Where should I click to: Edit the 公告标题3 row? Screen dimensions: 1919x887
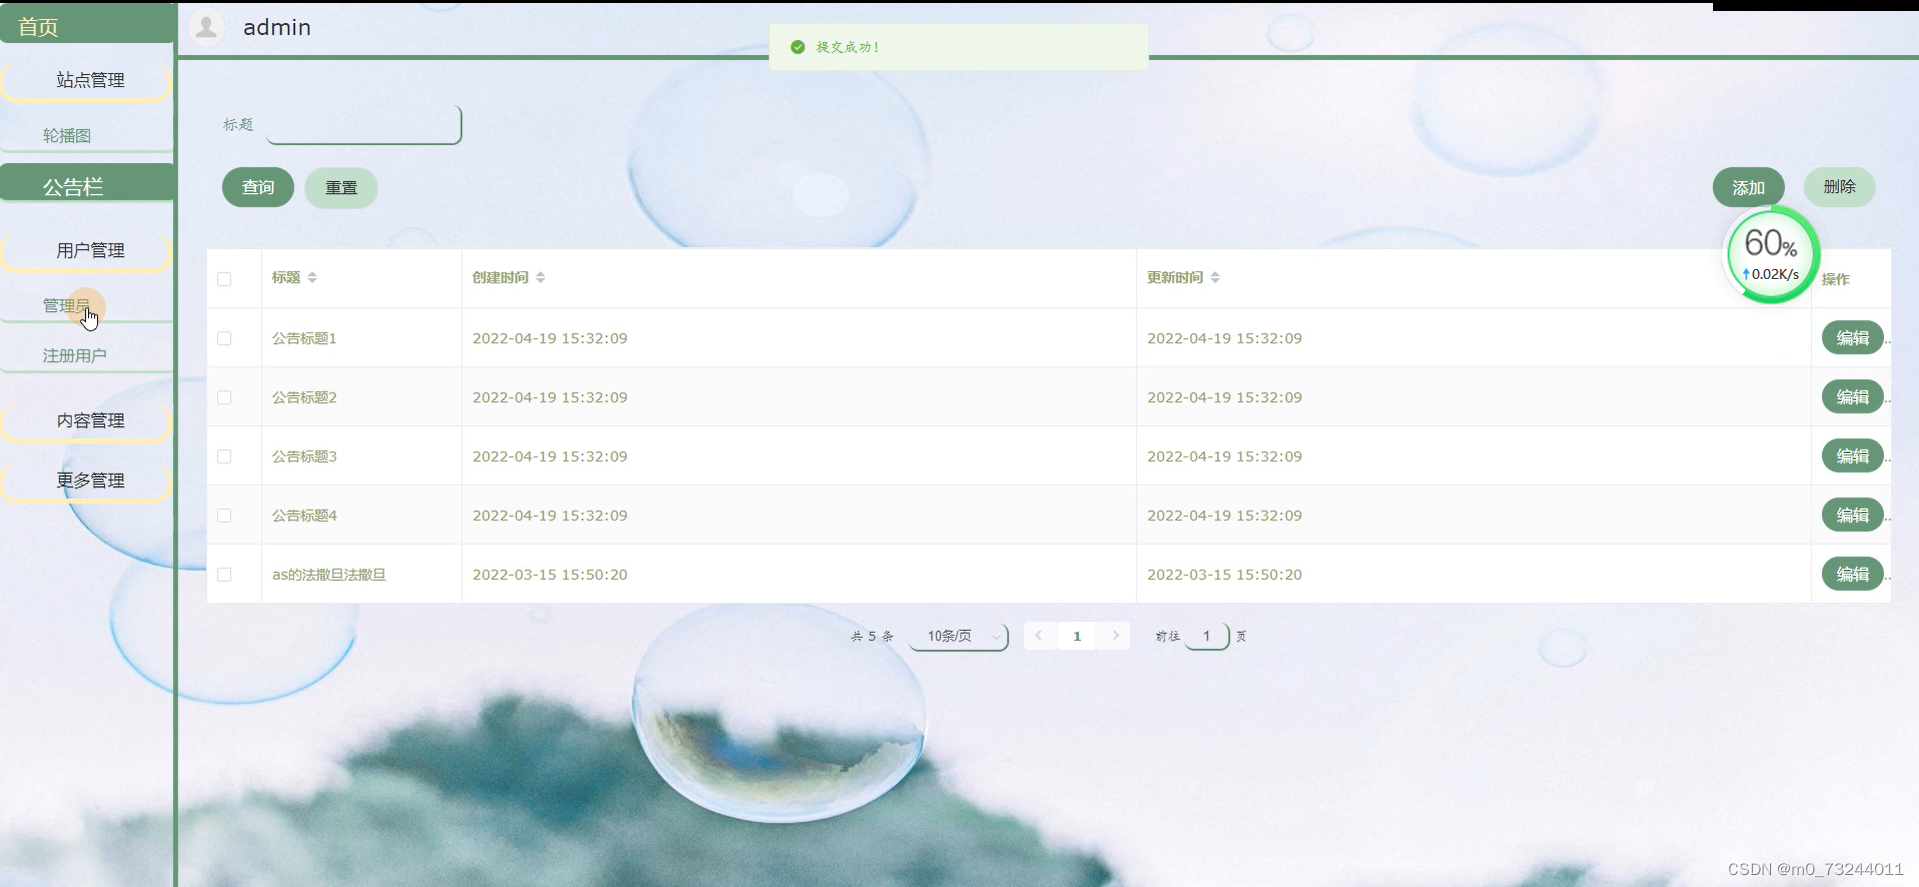(x=1852, y=456)
